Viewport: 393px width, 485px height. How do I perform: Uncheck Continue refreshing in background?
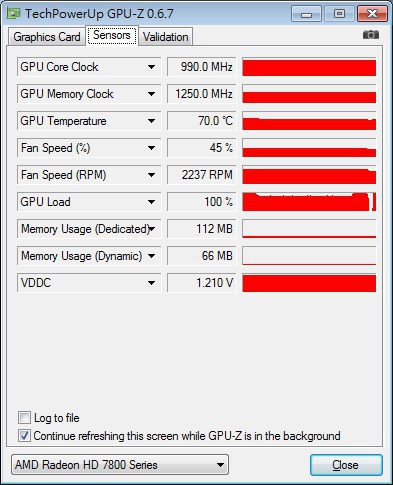coord(24,436)
